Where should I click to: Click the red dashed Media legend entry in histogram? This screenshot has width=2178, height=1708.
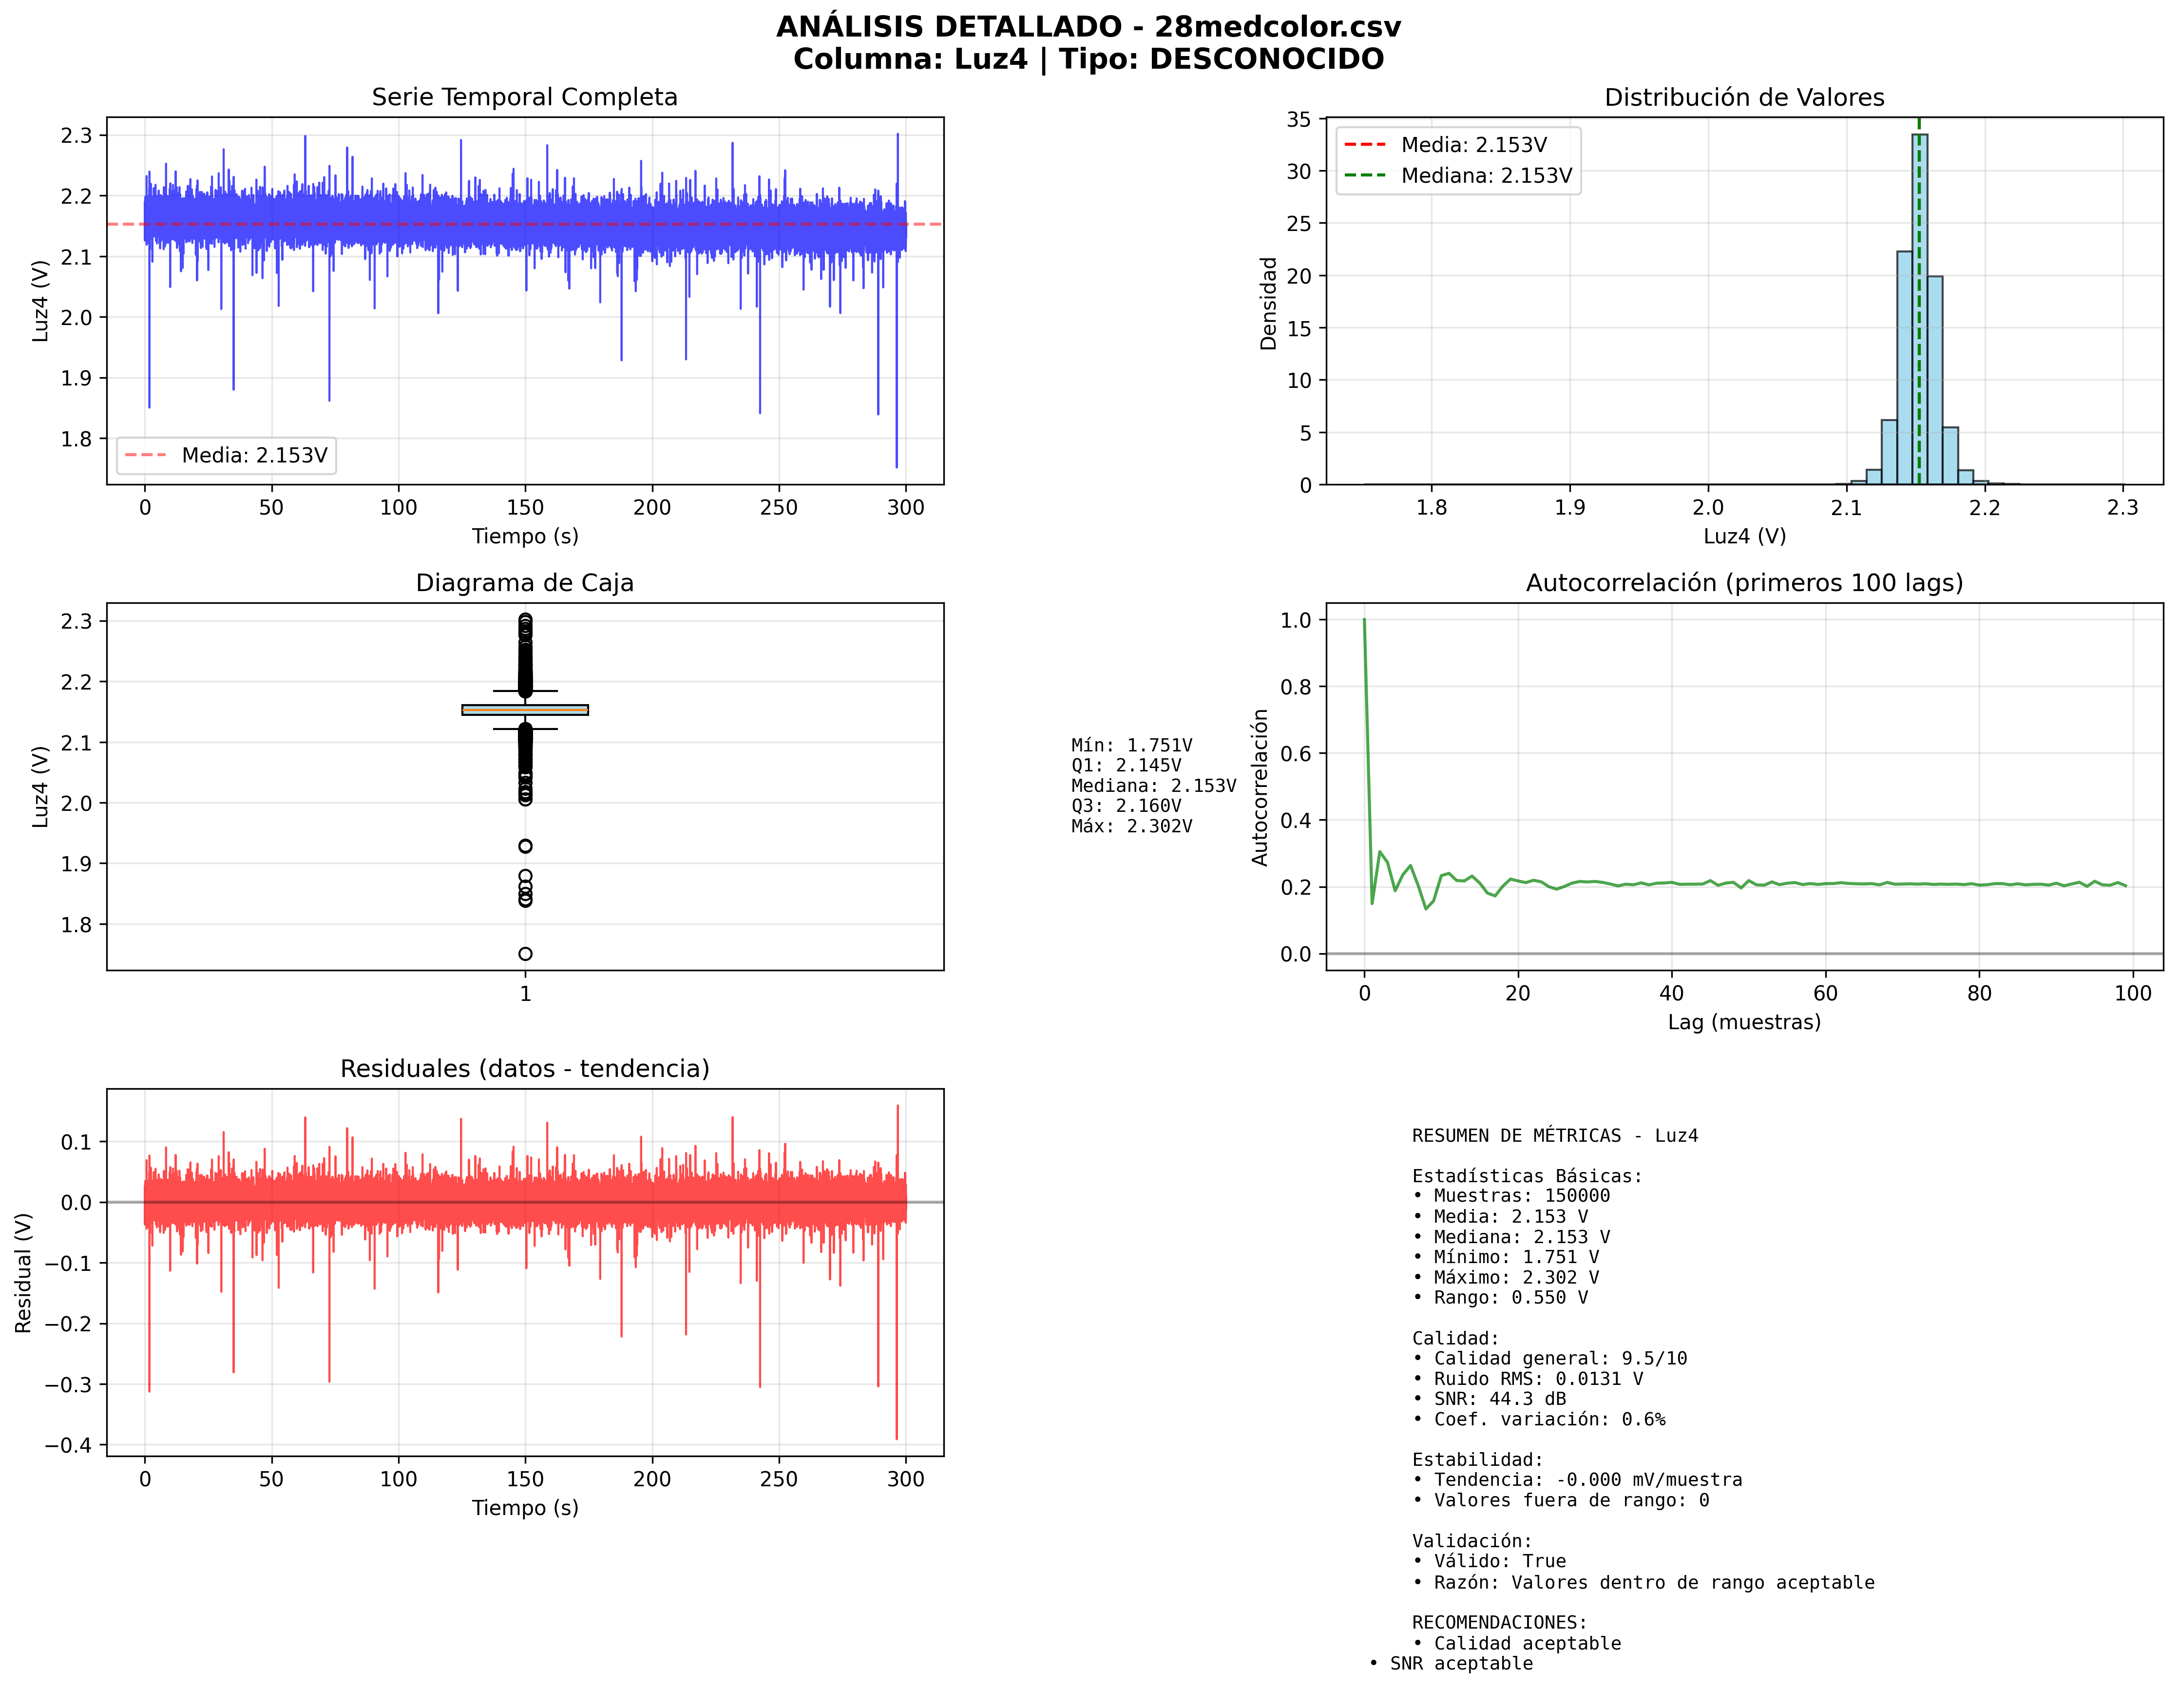[x=1459, y=145]
